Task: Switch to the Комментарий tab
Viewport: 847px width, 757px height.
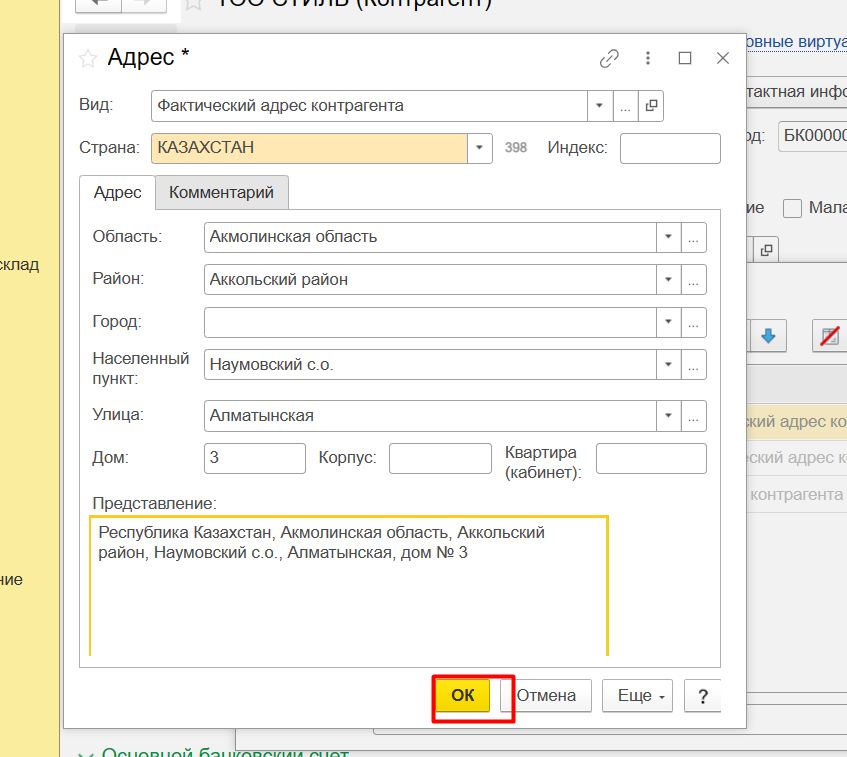Action: click(221, 192)
